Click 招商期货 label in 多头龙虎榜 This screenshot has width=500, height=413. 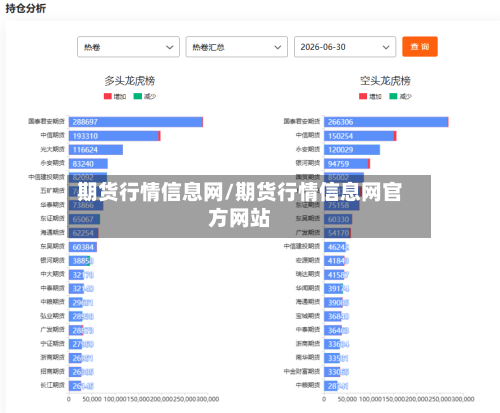pos(52,371)
